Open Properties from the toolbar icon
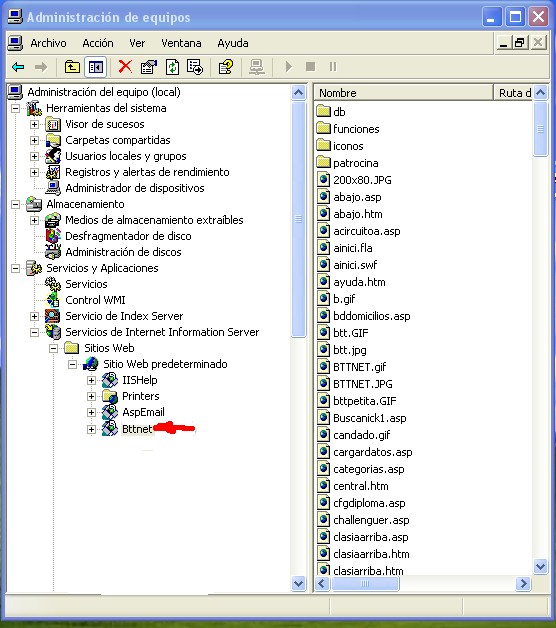 pos(149,67)
